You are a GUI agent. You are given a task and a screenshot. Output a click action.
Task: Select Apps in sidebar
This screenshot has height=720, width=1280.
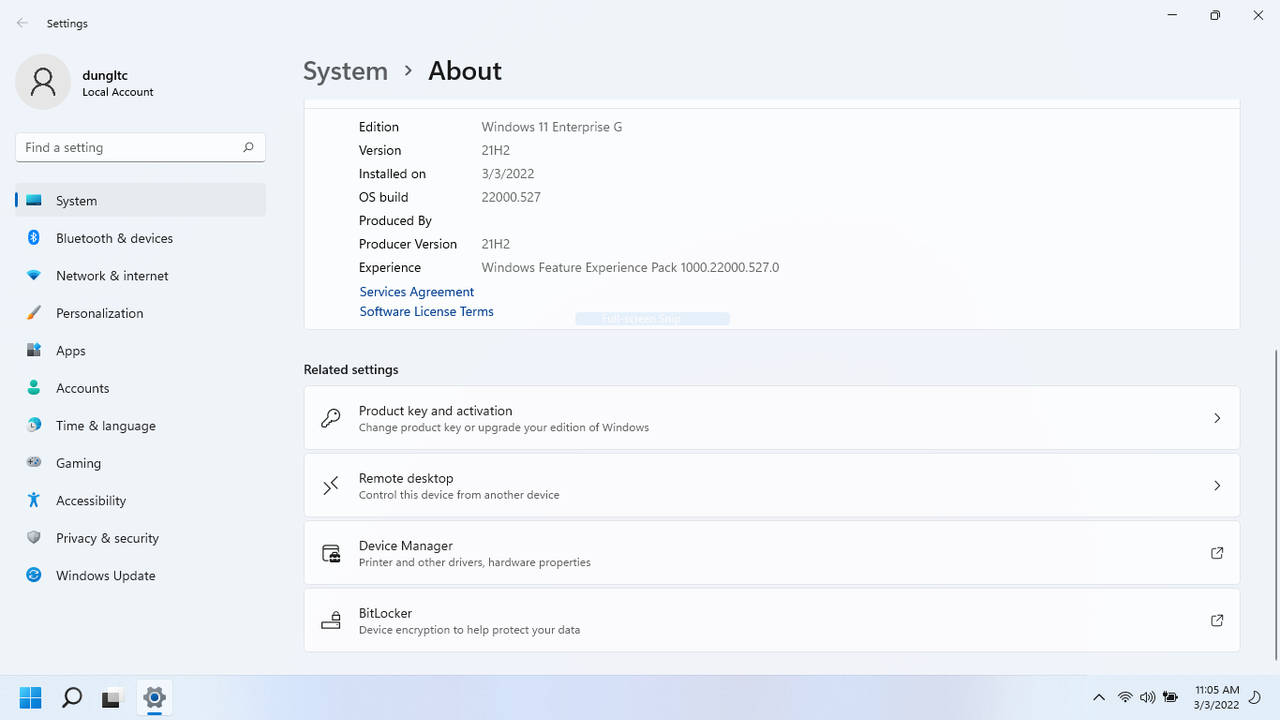[141, 350]
